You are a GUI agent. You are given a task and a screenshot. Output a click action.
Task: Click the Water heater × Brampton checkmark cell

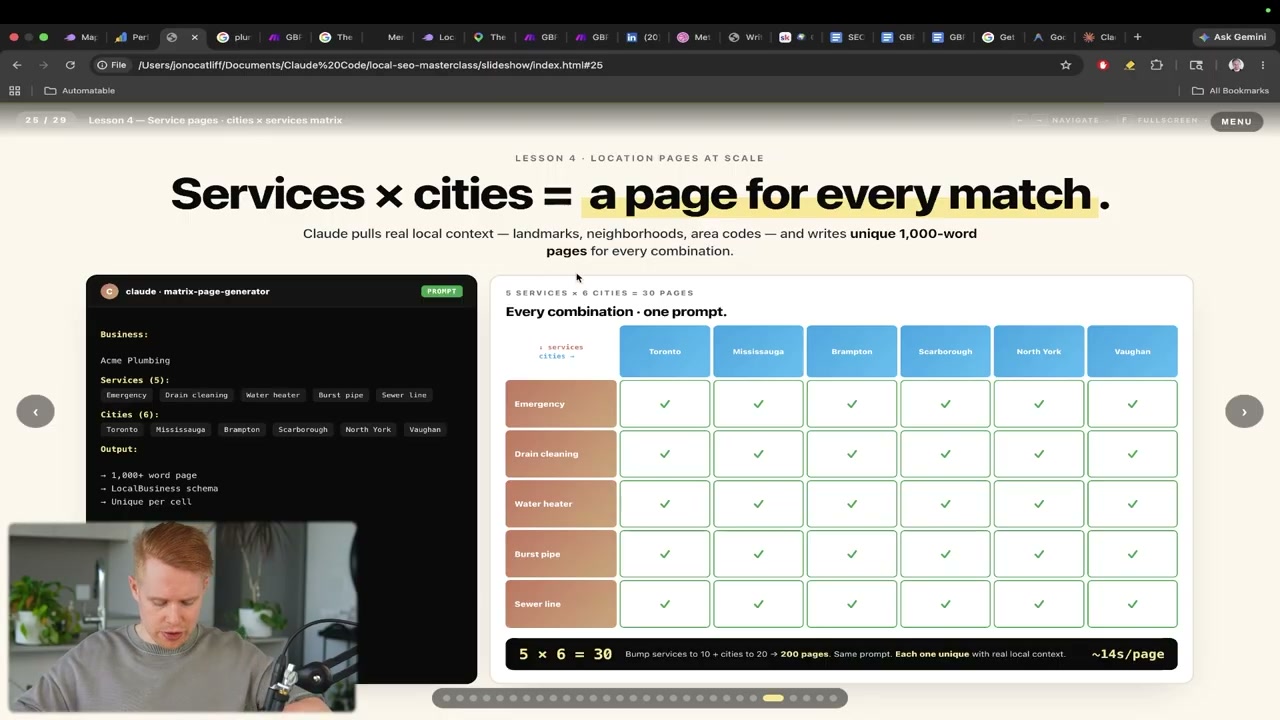click(x=852, y=504)
